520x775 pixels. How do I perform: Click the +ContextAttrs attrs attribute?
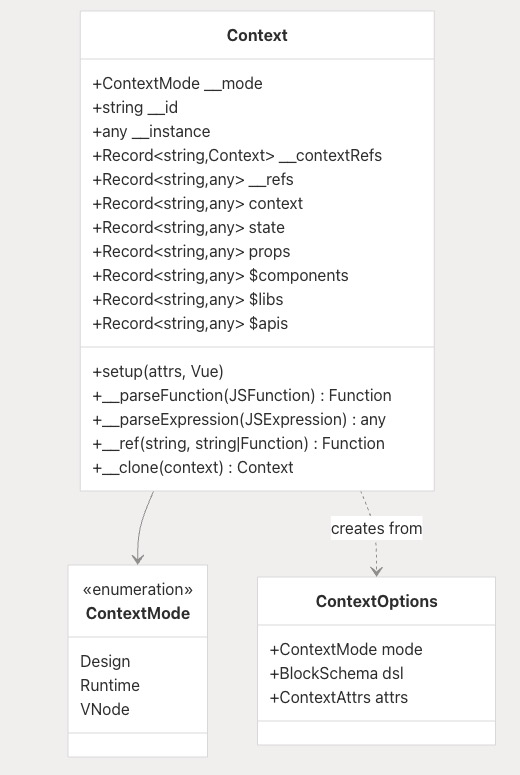click(339, 697)
